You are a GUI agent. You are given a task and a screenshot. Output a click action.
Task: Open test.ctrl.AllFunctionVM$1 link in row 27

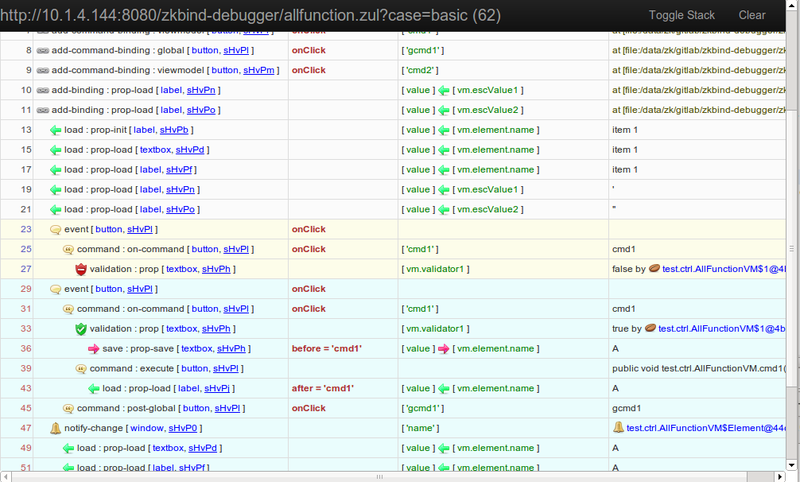pos(723,269)
